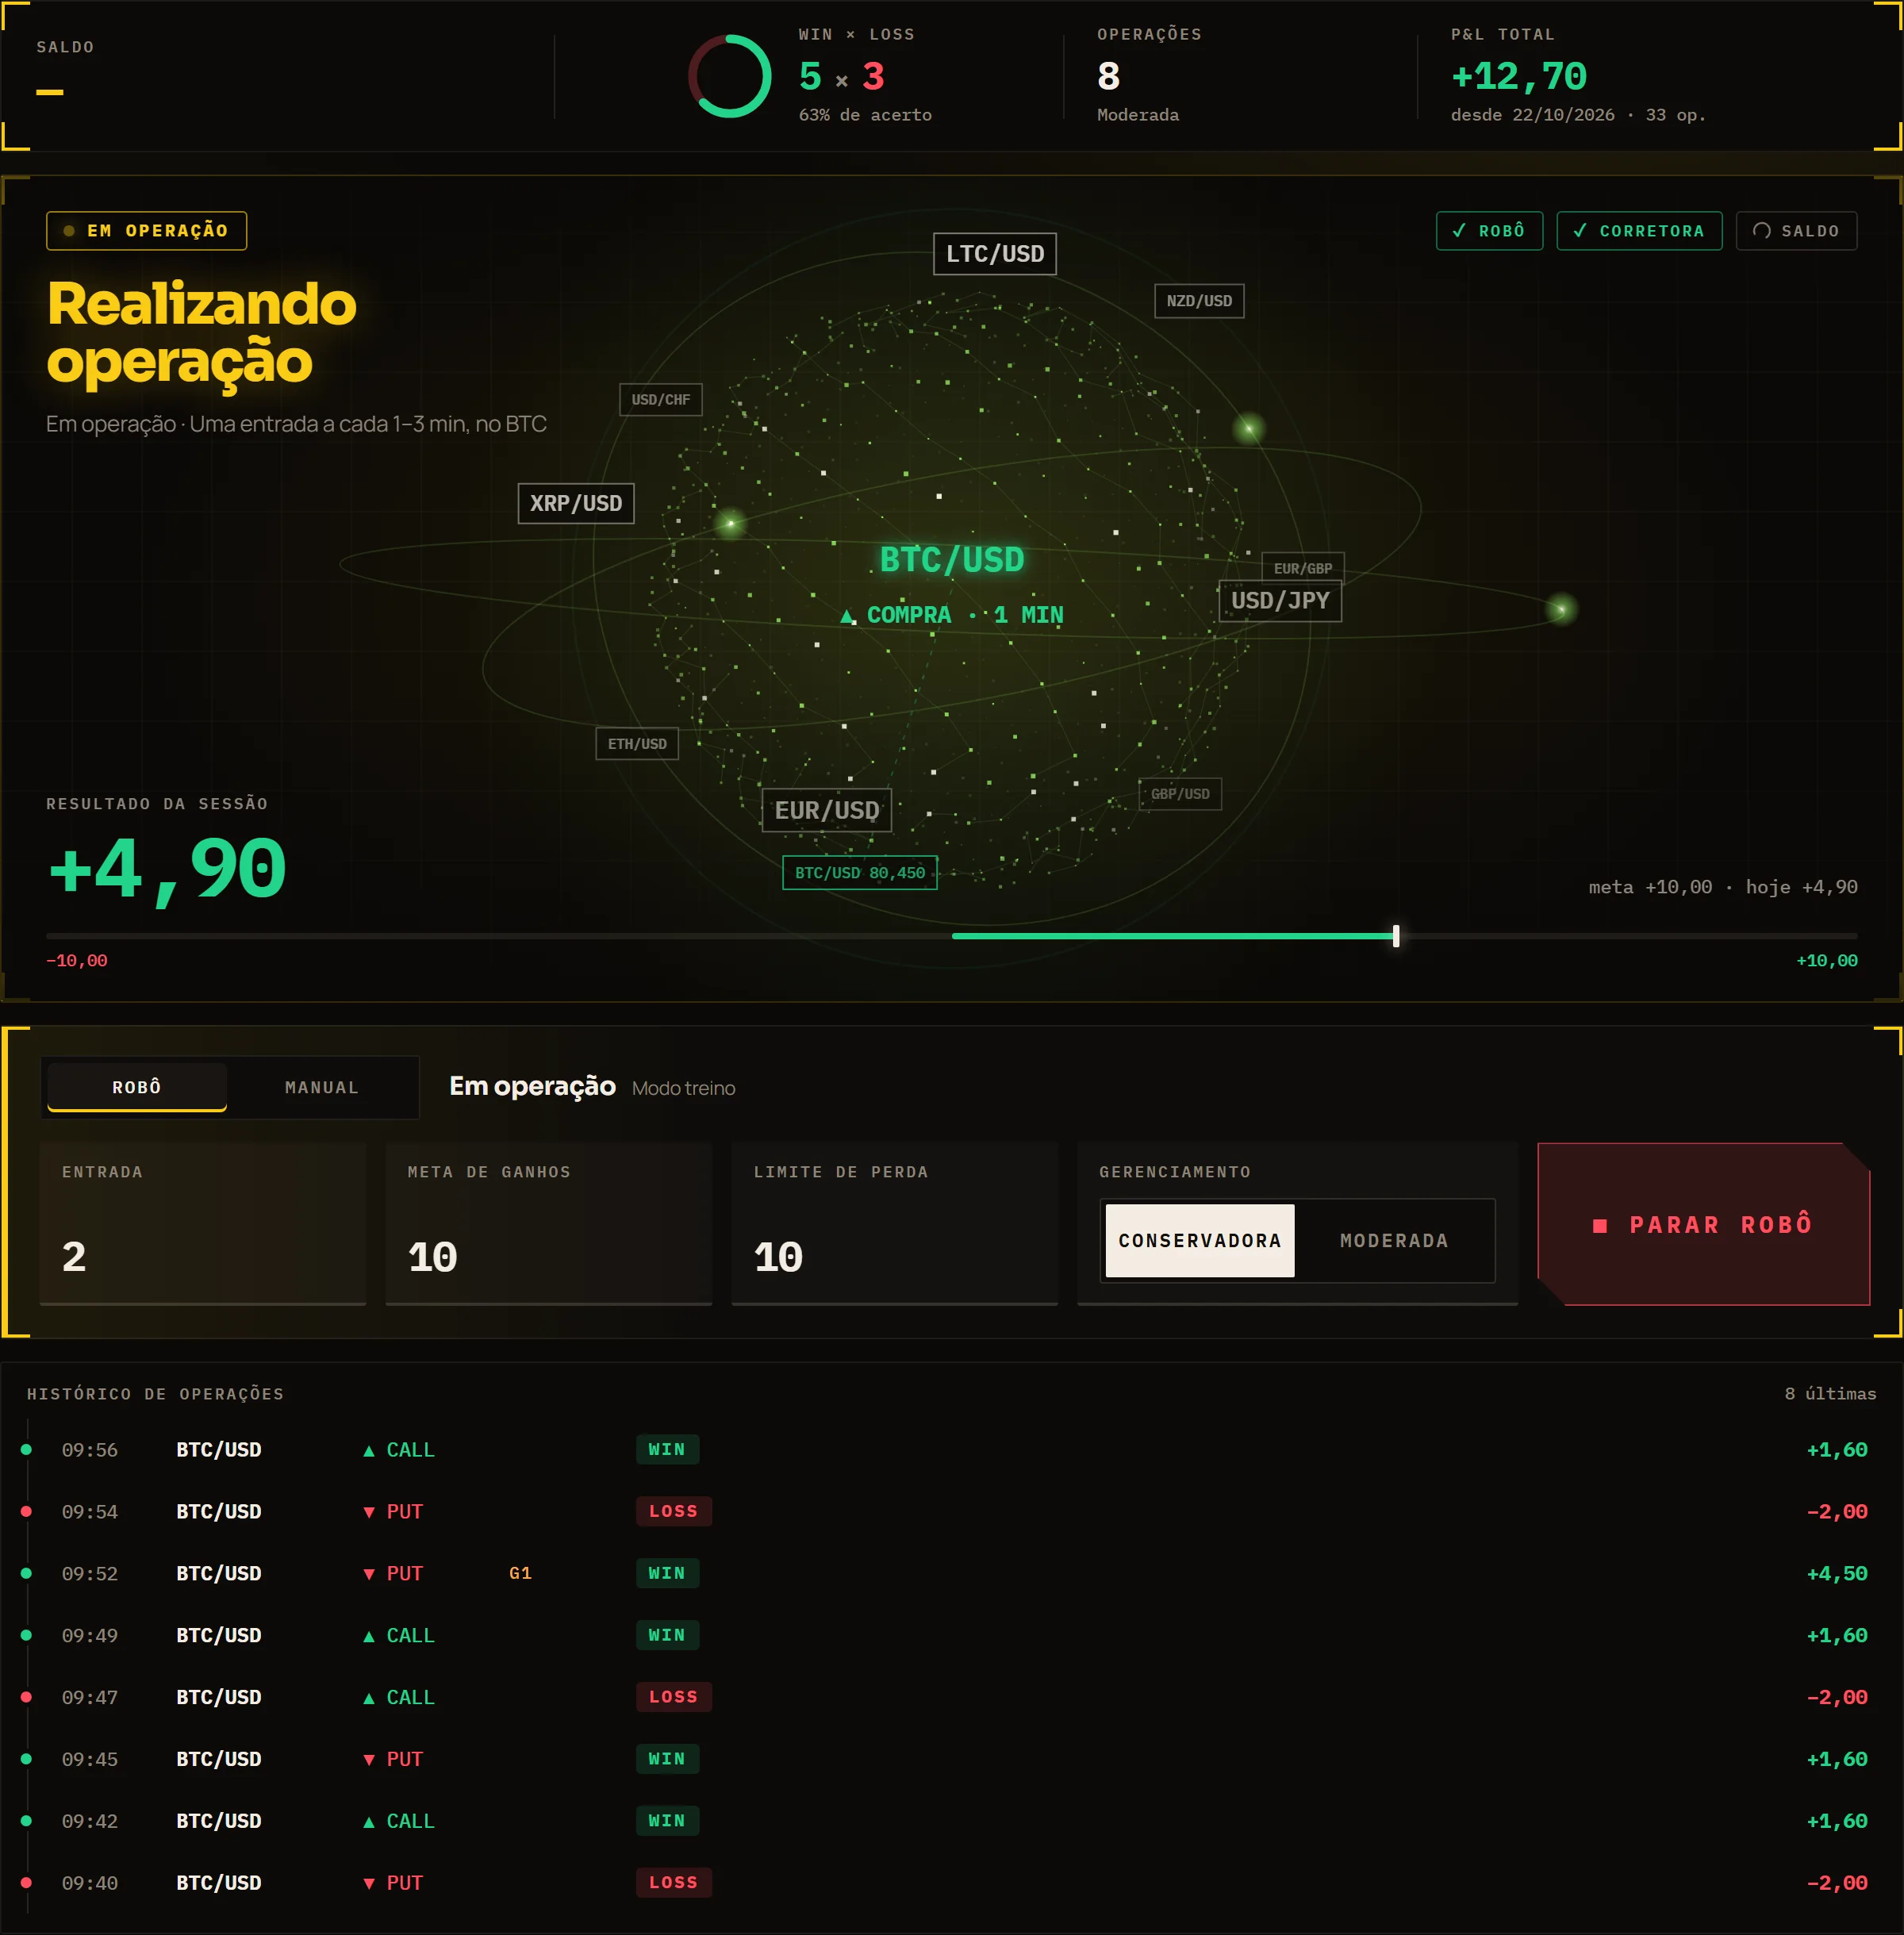Click the Limite de Perda field
1904x1935 pixels.
(895, 1224)
